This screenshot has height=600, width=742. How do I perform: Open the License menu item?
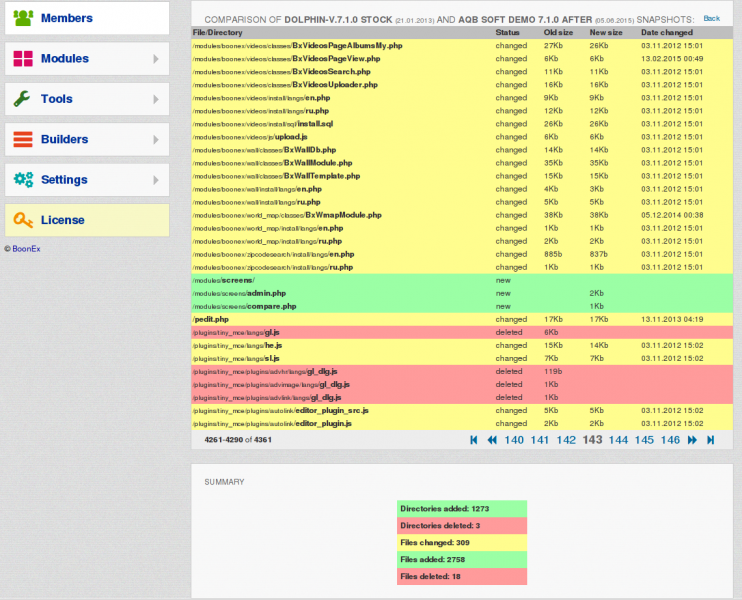point(62,220)
